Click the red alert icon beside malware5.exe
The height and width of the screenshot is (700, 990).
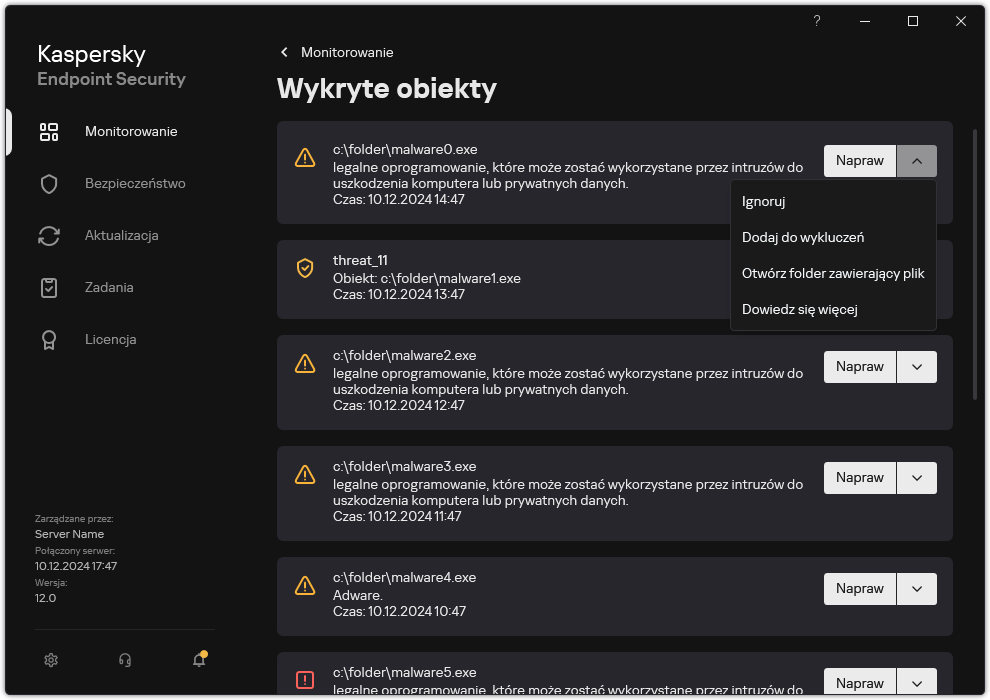pos(305,678)
